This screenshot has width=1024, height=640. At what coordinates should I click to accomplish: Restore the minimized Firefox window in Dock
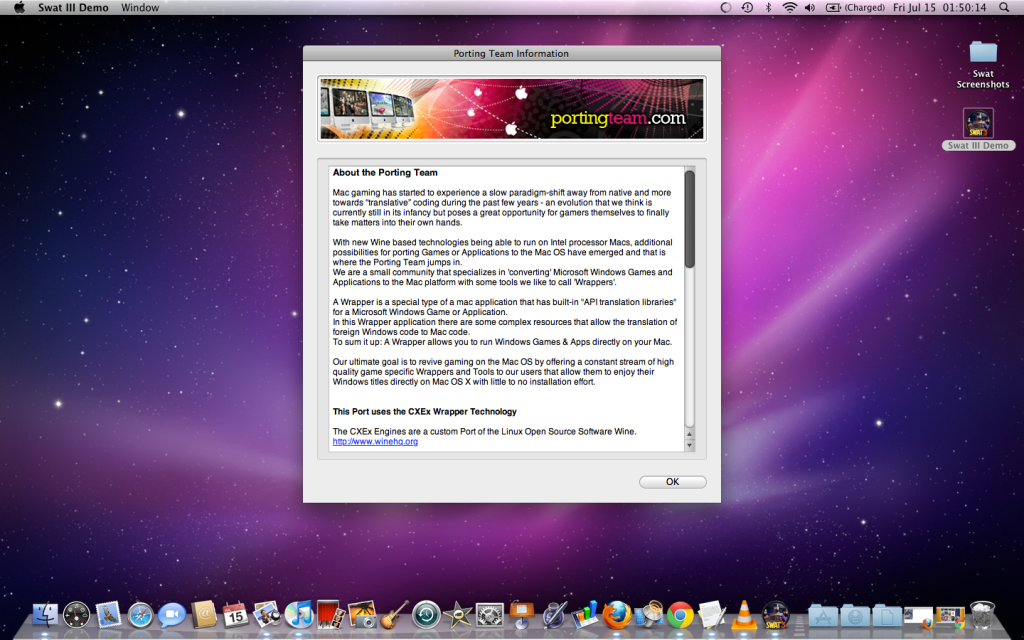click(x=918, y=616)
